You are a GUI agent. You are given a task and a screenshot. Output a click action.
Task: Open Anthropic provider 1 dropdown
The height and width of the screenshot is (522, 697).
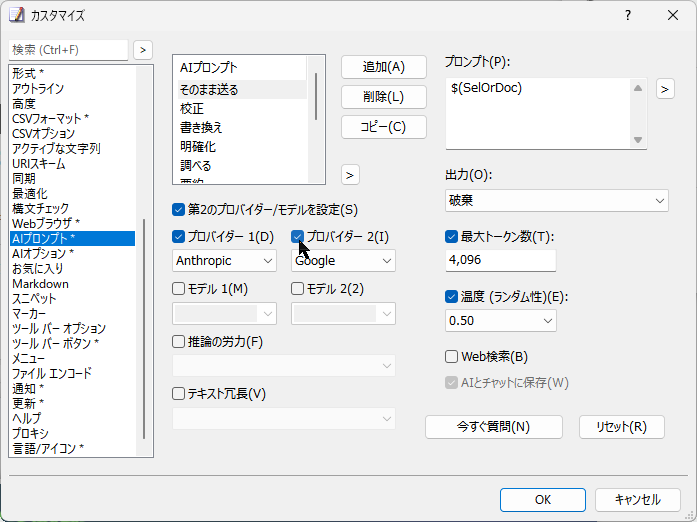tap(224, 261)
